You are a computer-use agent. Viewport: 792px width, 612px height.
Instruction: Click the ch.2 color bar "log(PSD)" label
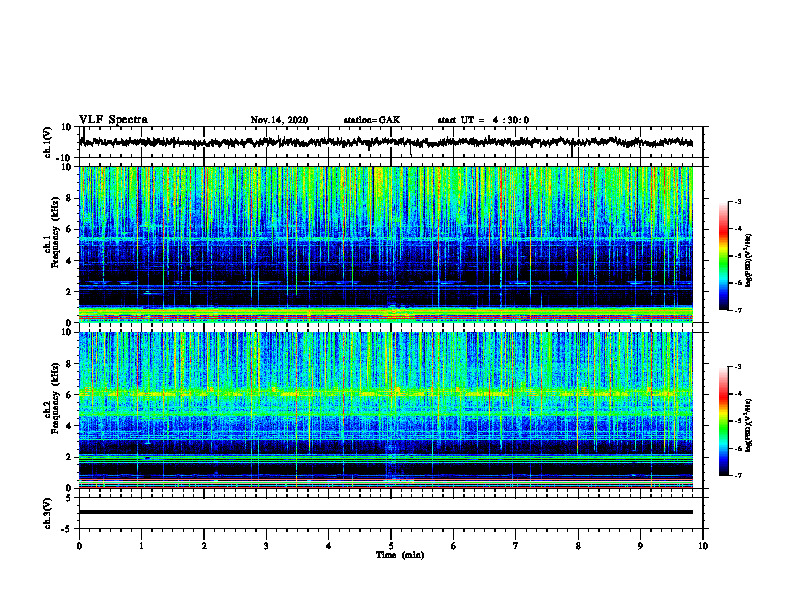point(748,425)
